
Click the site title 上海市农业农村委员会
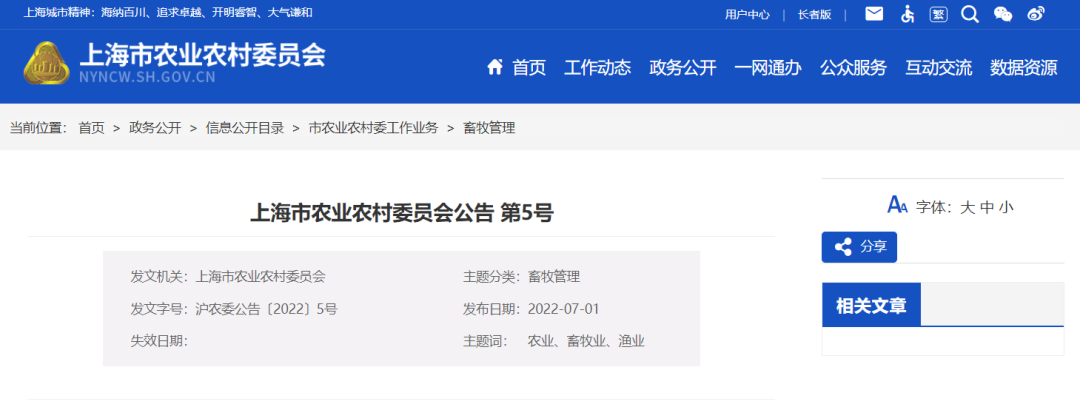[202, 54]
